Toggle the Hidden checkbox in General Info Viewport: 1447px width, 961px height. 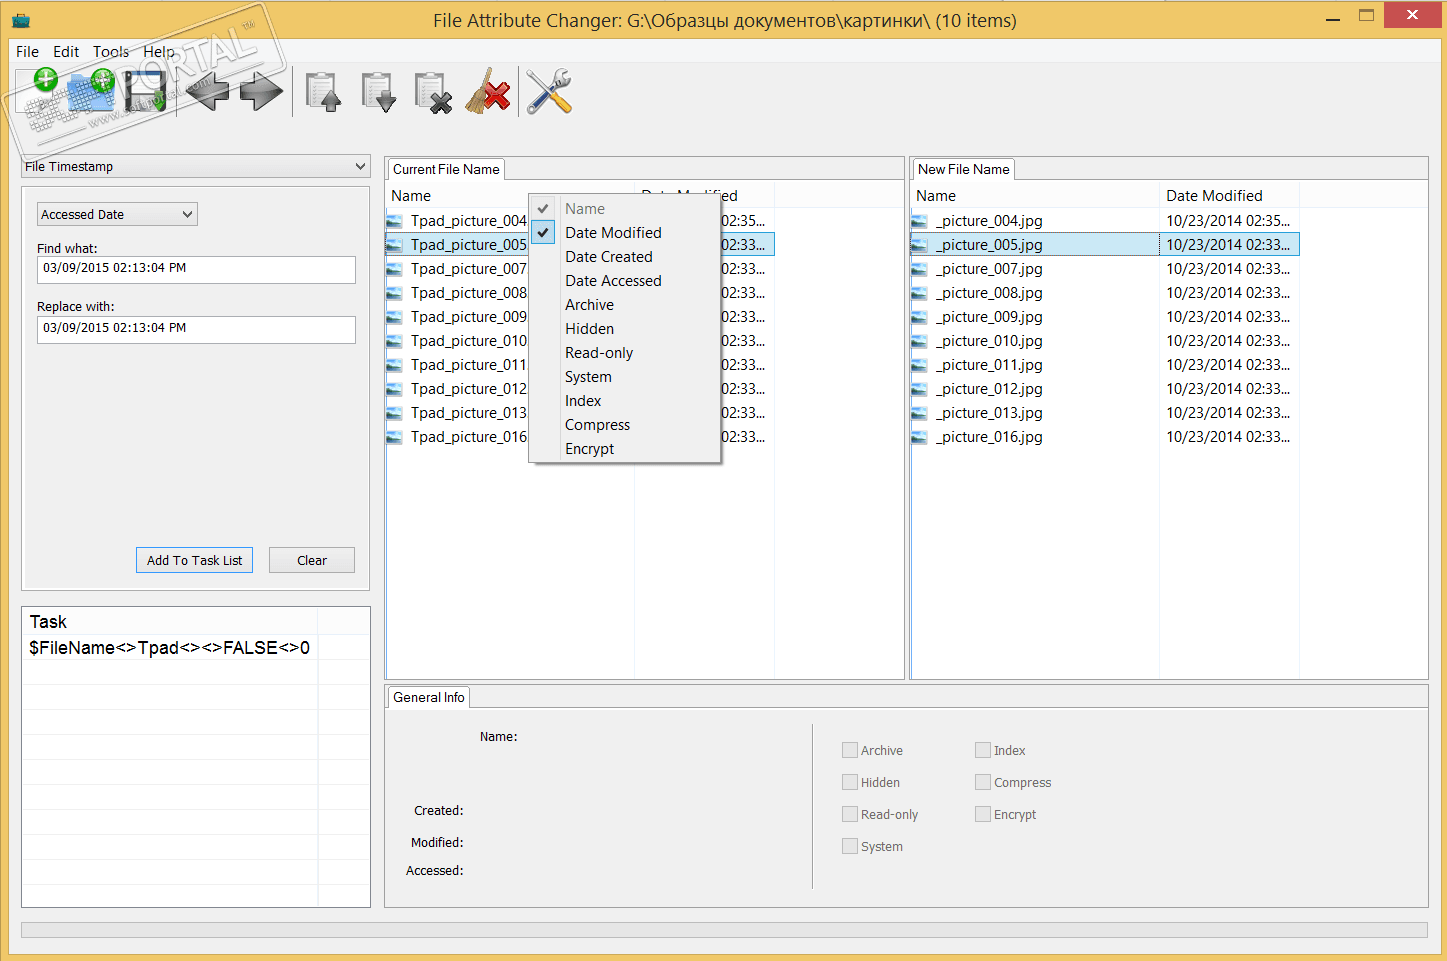[x=850, y=782]
